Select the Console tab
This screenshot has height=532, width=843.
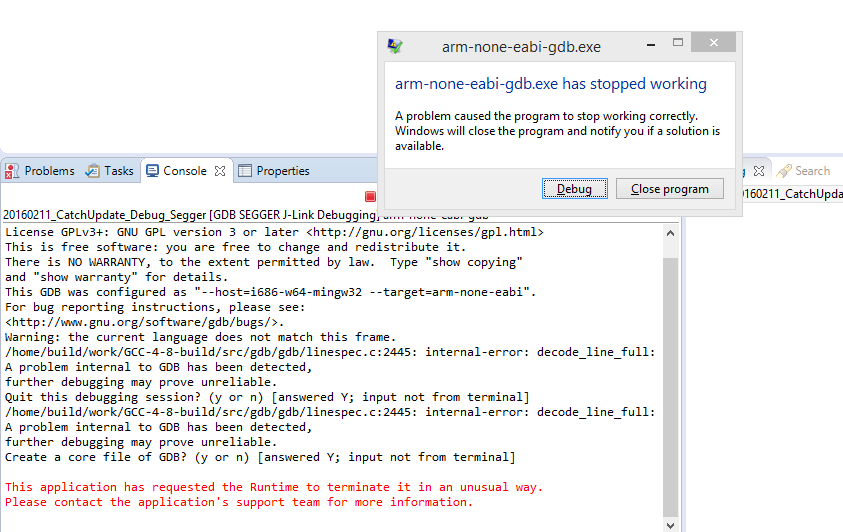(184, 171)
